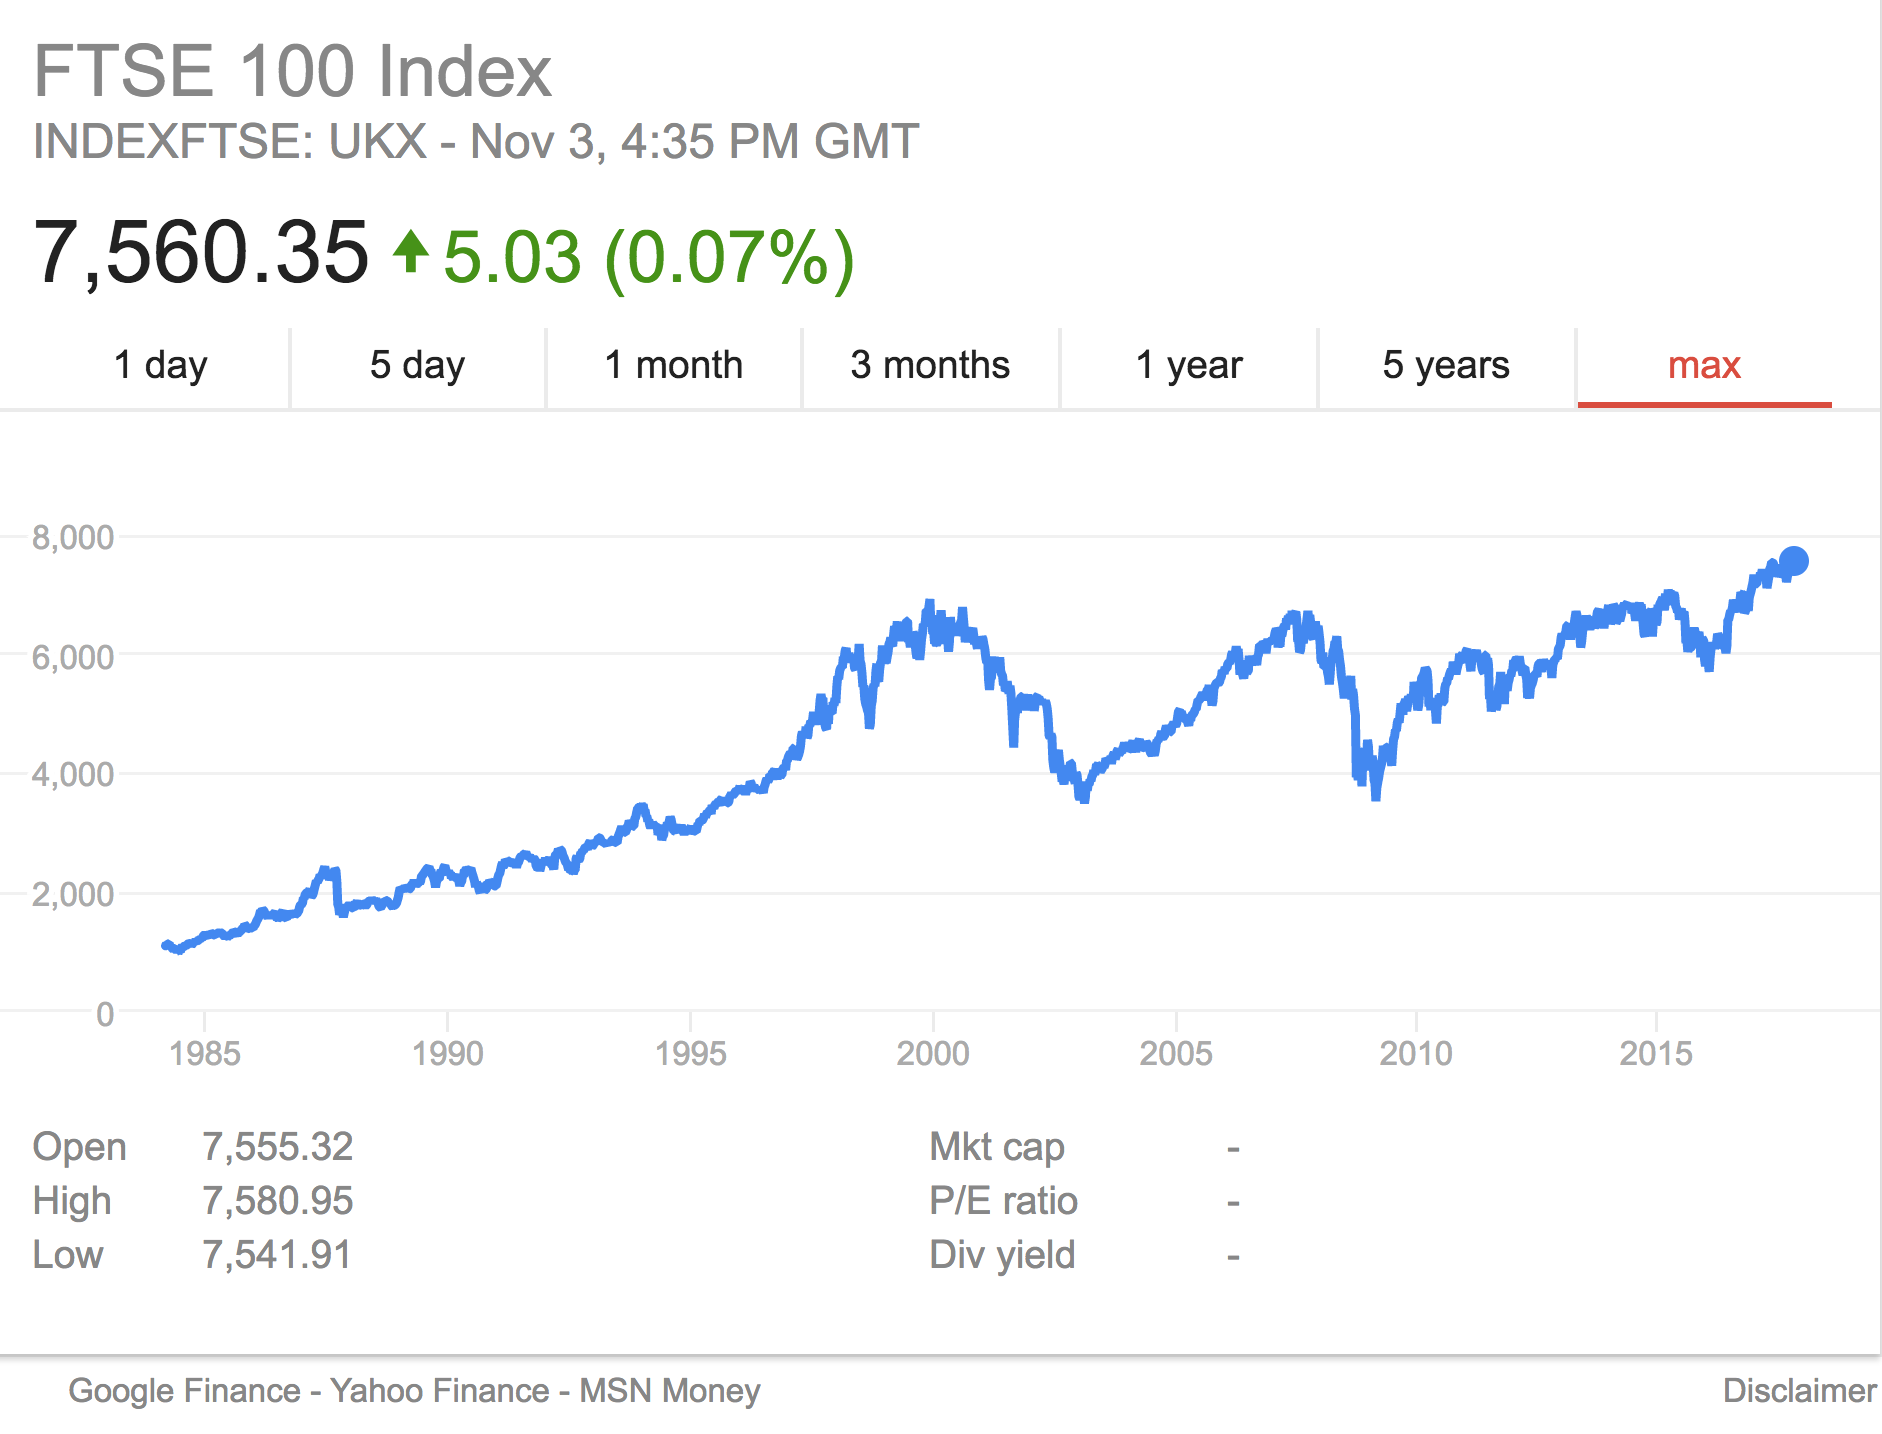Select the 5 day range tab
1882x1434 pixels.
pyautogui.click(x=417, y=366)
